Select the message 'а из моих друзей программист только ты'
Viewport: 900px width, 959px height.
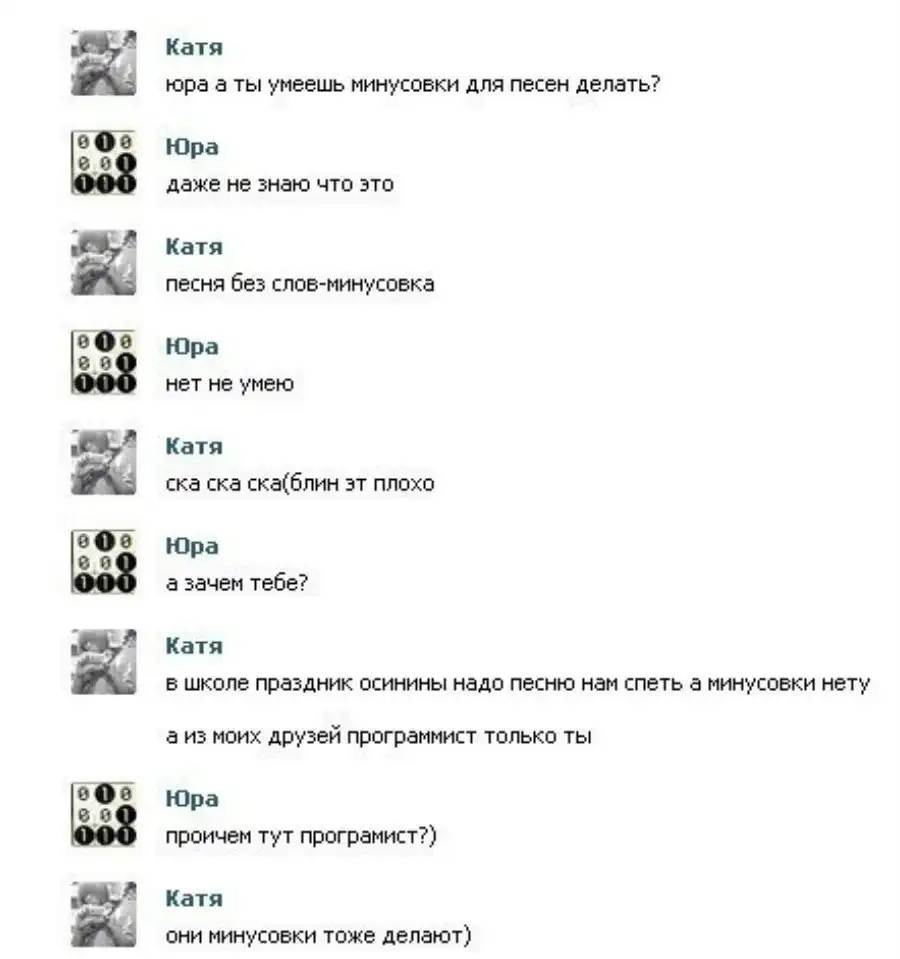[378, 736]
